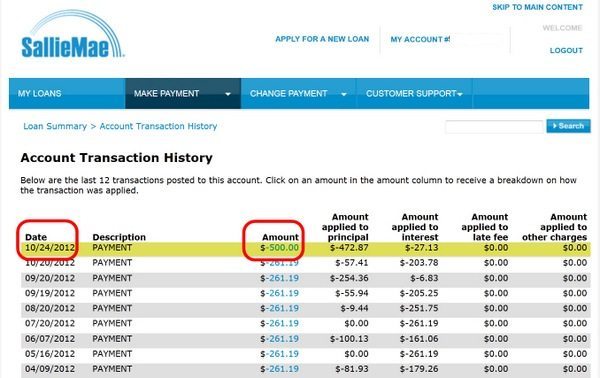Click Account Transaction History breadcrumb link
The width and height of the screenshot is (600, 378).
(158, 126)
